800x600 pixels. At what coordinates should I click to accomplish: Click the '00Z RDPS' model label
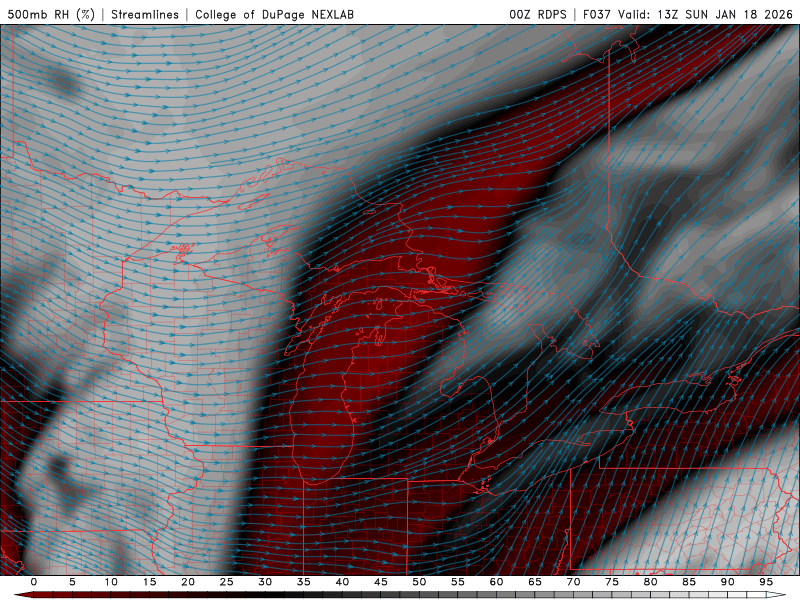click(538, 14)
